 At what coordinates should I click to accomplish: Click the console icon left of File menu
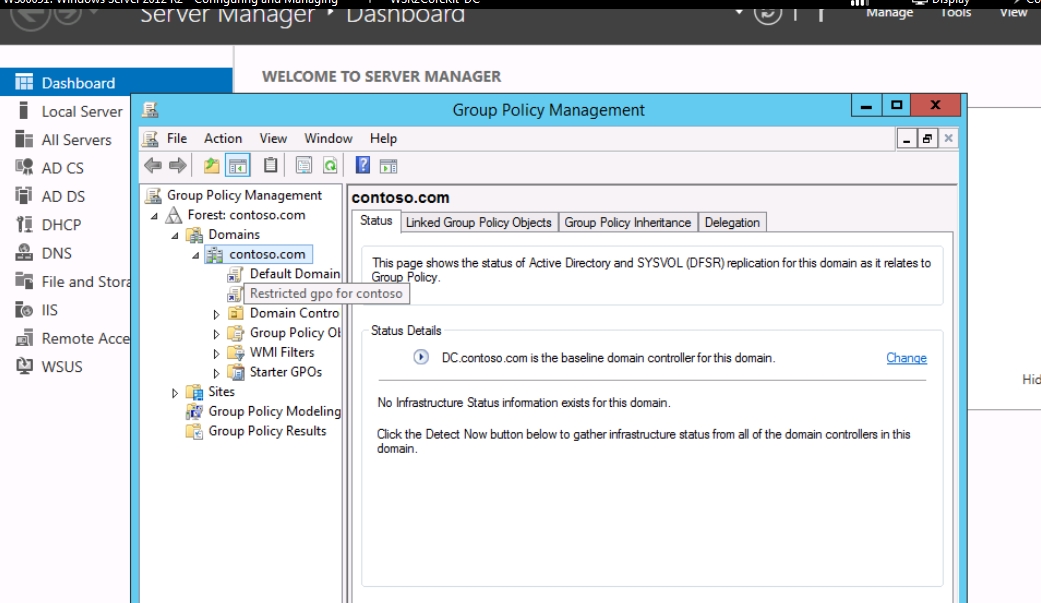pyautogui.click(x=151, y=138)
